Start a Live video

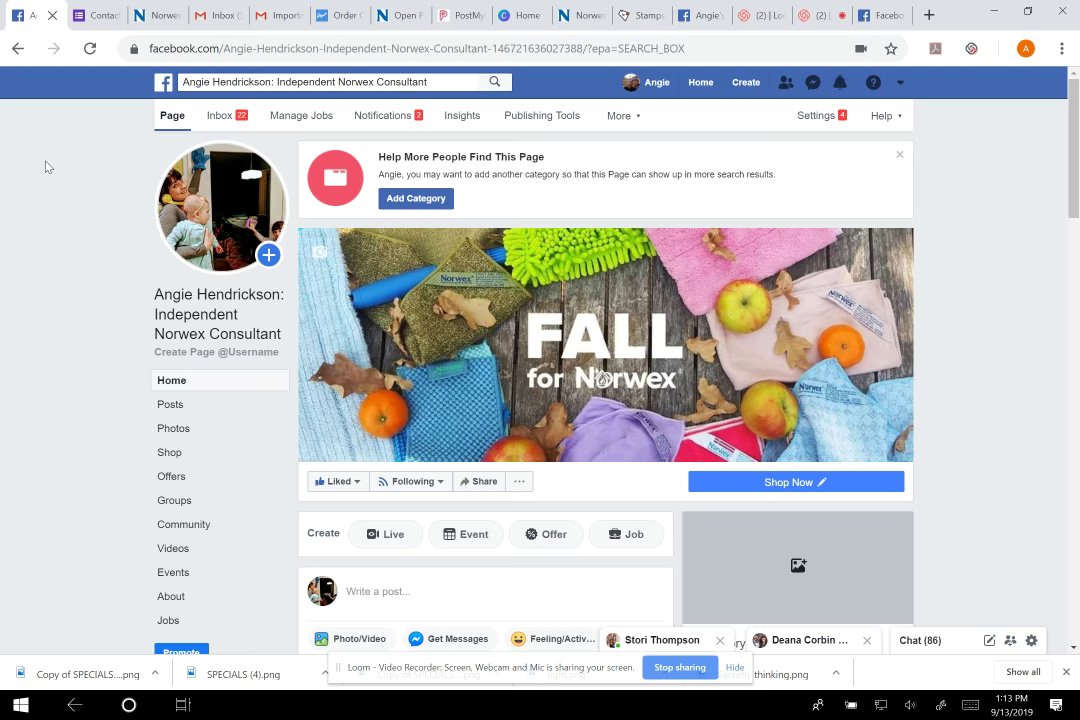(386, 534)
